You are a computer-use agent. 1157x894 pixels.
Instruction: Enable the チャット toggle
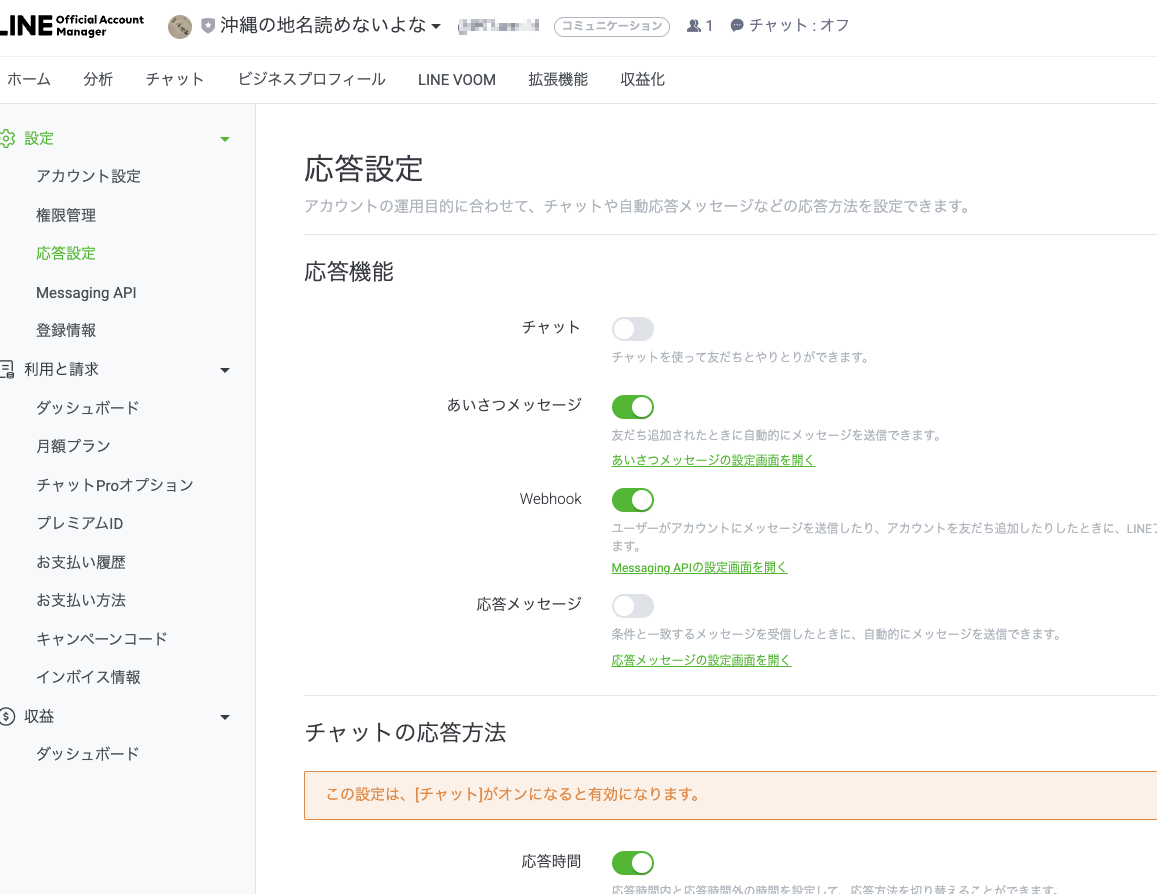tap(633, 328)
